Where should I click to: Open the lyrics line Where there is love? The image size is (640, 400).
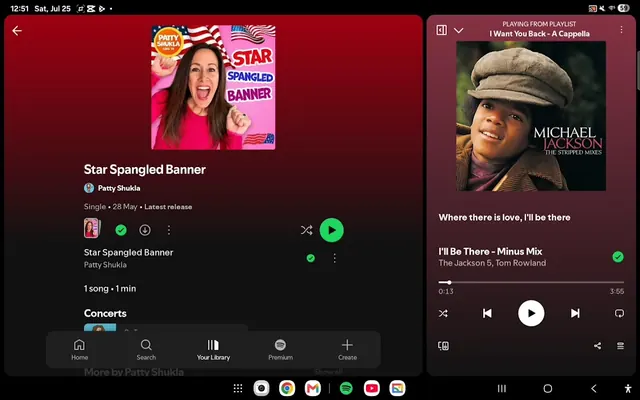[504, 218]
